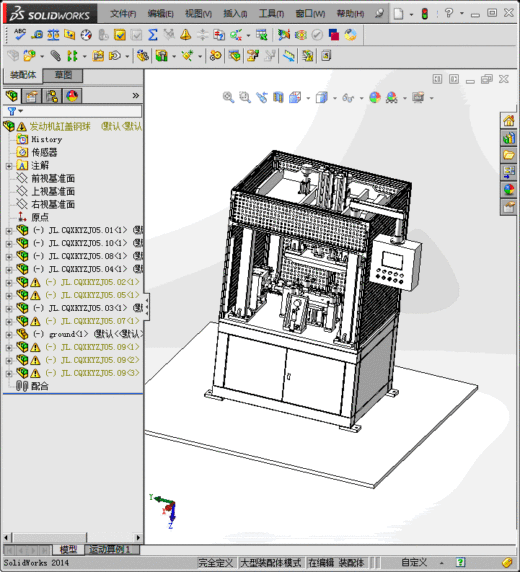Screen dimensions: 520x572
Task: Expand the JL.CQXKYZJ05.01<1> component node
Action: 9,231
